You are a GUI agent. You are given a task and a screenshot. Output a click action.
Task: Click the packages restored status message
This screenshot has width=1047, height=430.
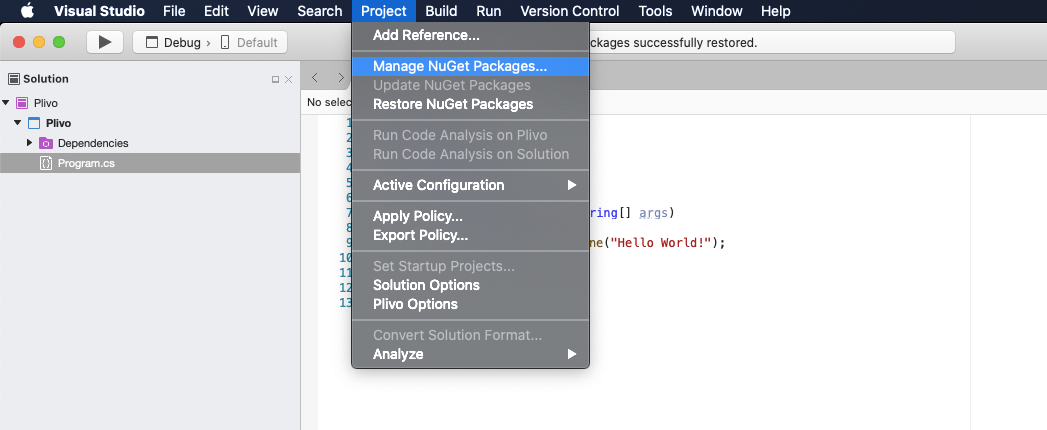[x=673, y=43]
